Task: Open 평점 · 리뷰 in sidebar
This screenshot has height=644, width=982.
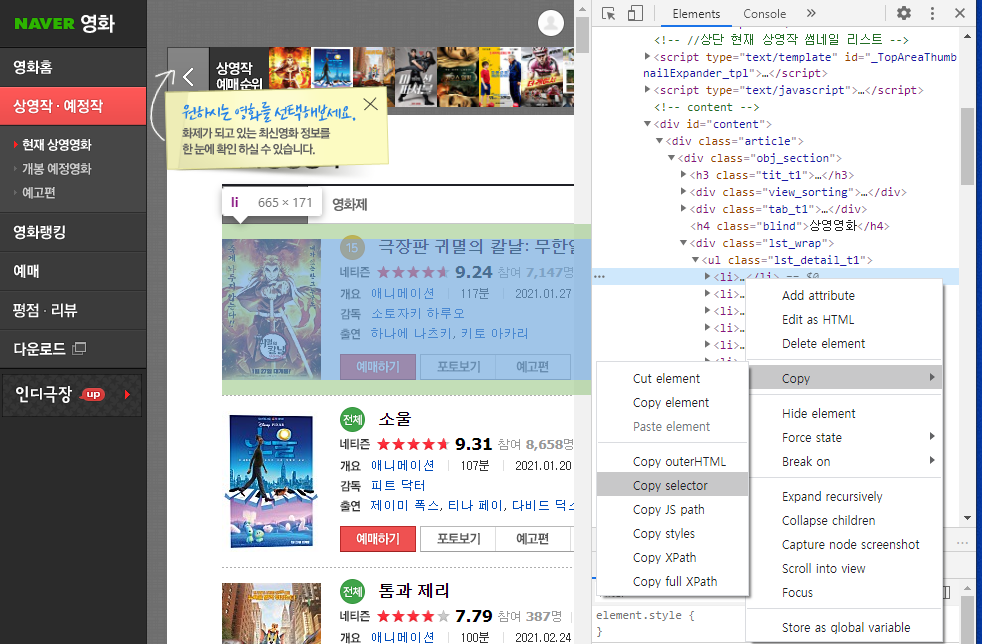Action: point(73,310)
